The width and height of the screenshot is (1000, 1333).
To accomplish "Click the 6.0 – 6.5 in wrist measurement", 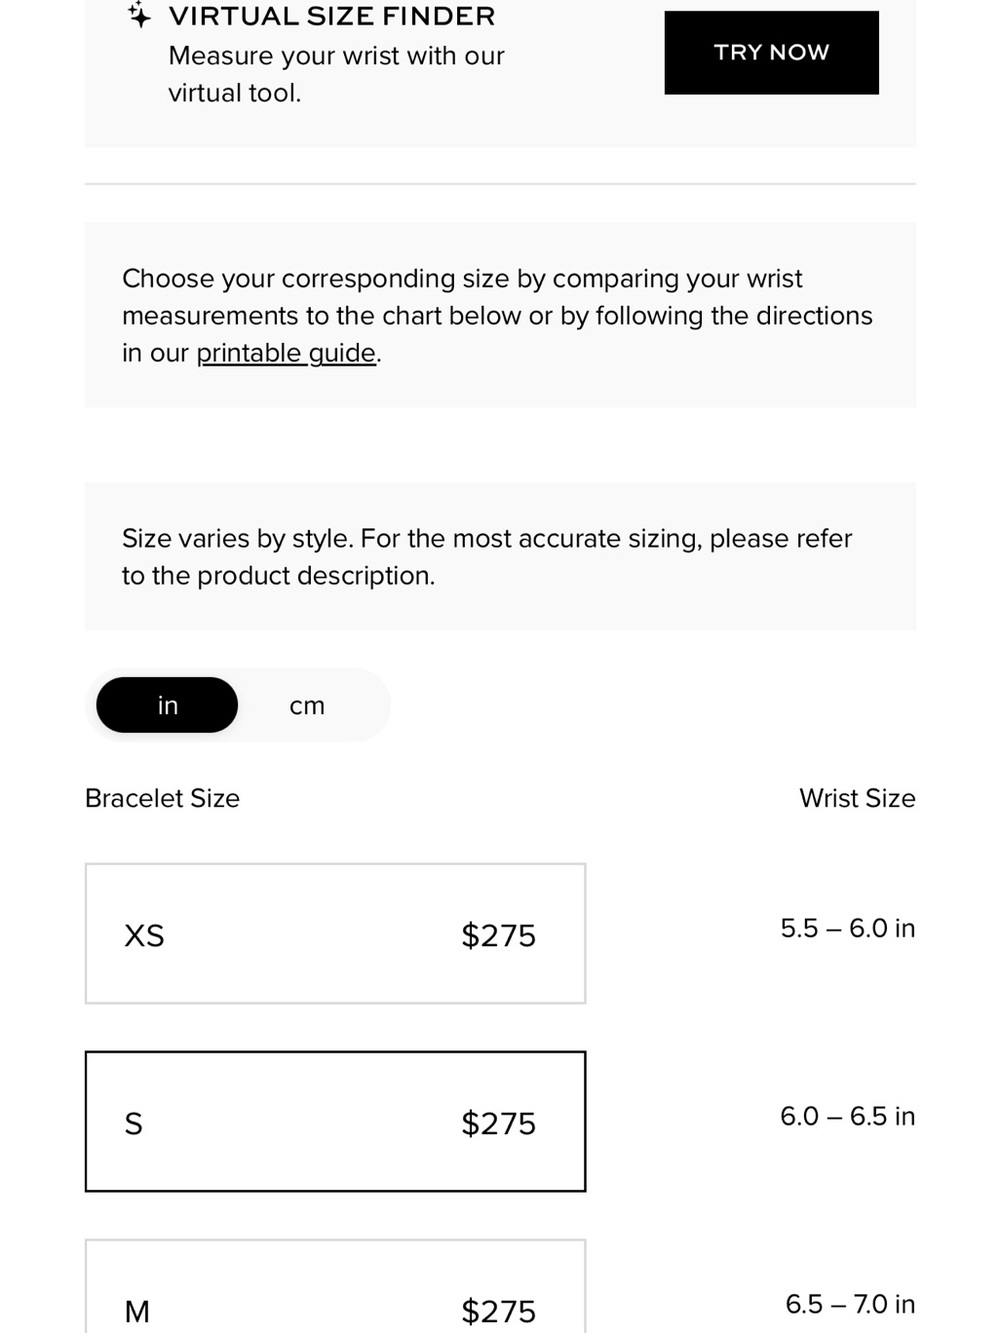I will pyautogui.click(x=848, y=1116).
